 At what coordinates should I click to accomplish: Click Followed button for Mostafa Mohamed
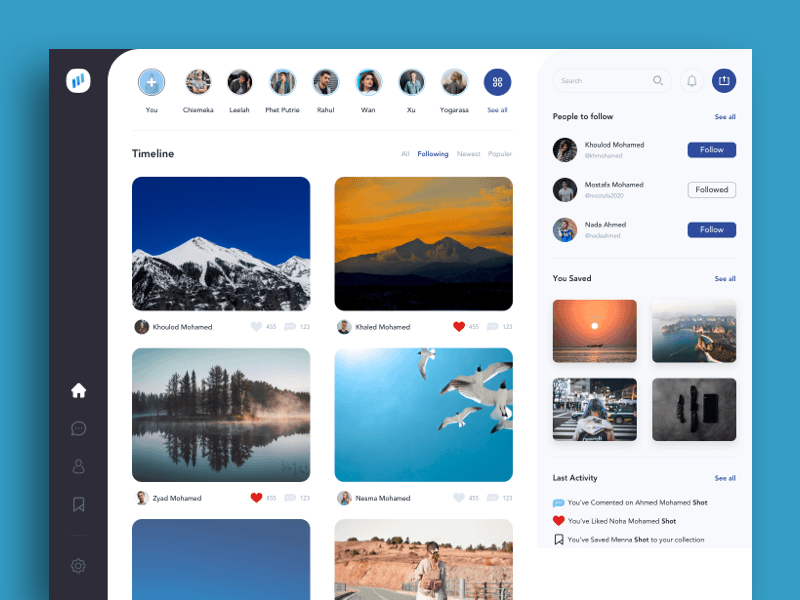(712, 189)
